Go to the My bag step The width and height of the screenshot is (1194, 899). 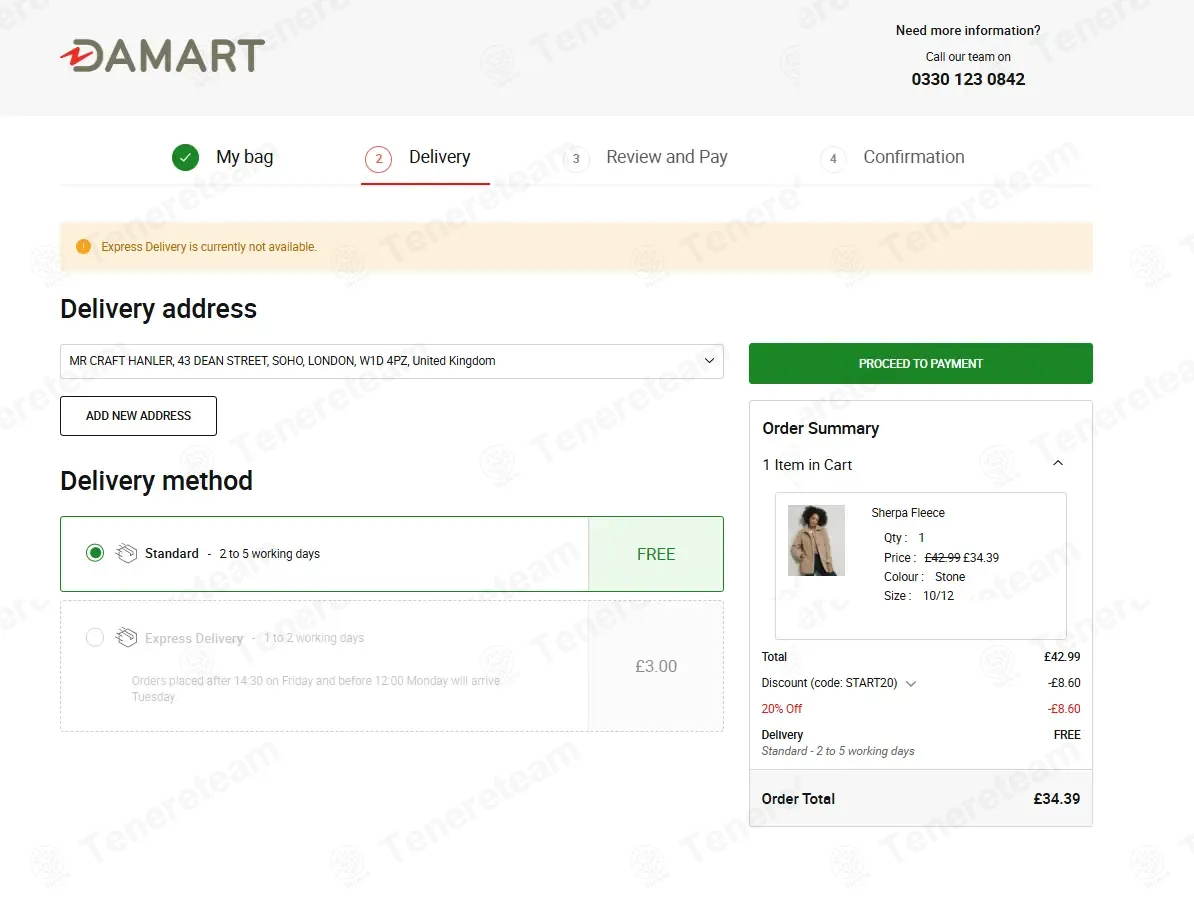(244, 157)
